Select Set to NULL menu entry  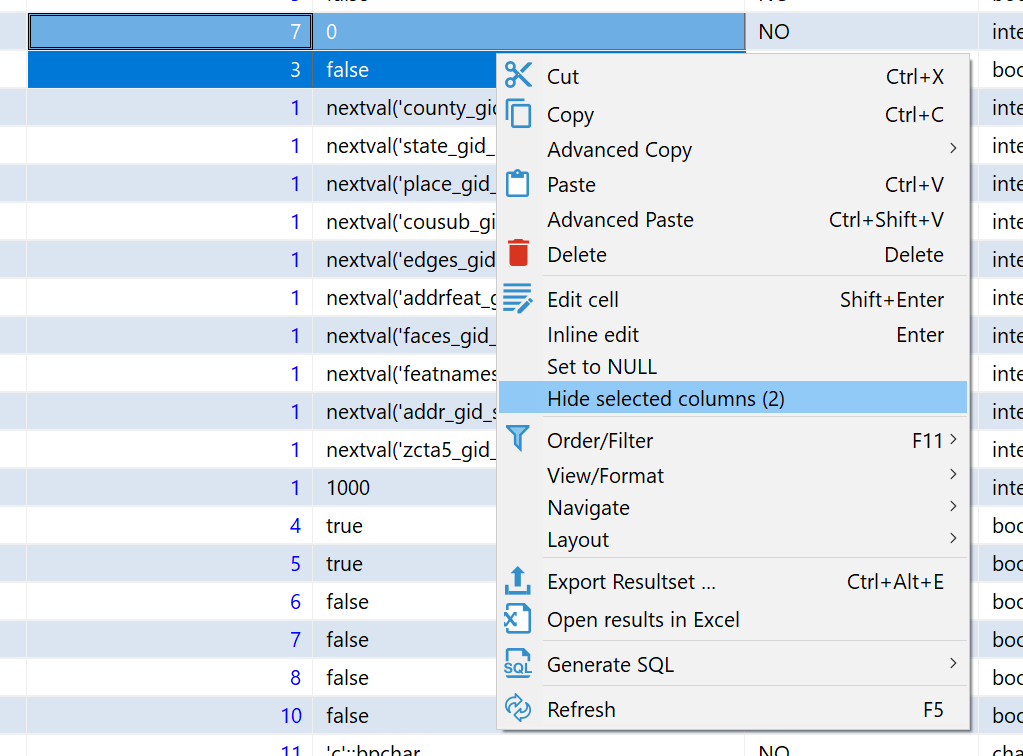tap(602, 366)
